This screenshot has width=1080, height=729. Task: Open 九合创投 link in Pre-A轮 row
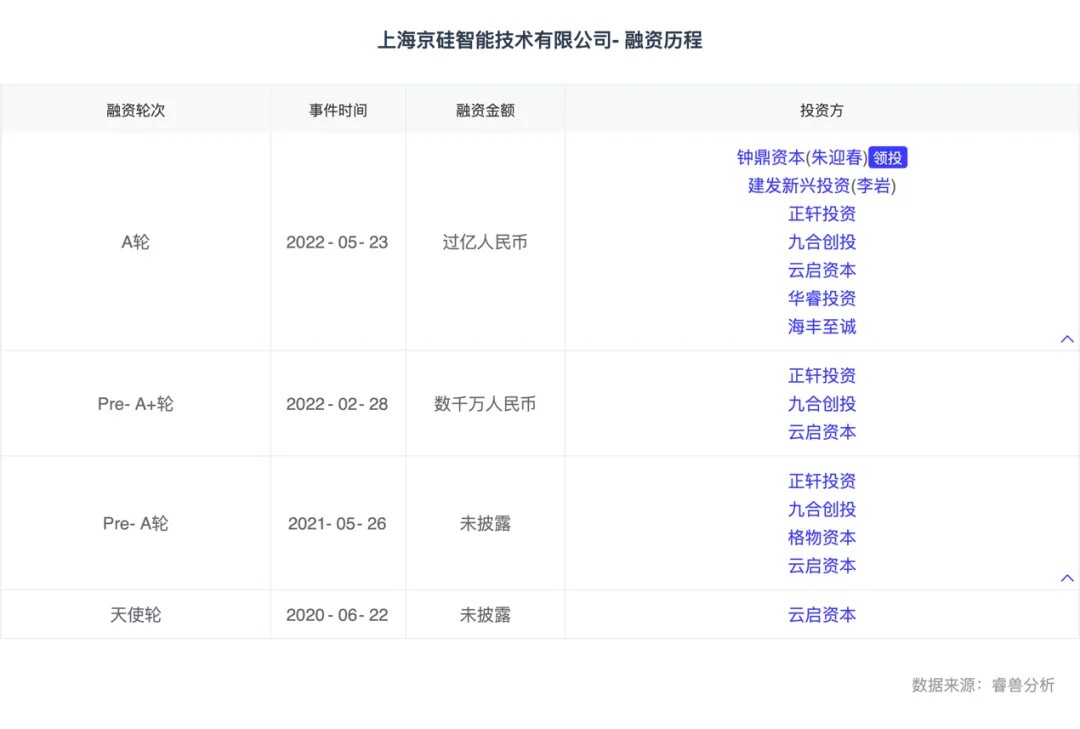tap(822, 510)
